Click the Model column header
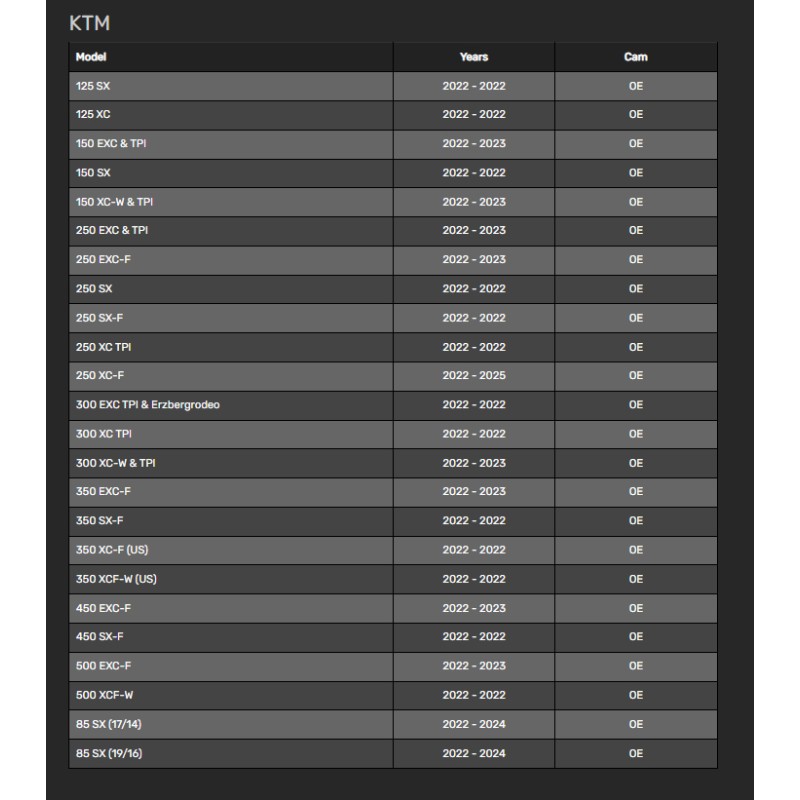Screen dimensions: 800x800 pyautogui.click(x=91, y=57)
